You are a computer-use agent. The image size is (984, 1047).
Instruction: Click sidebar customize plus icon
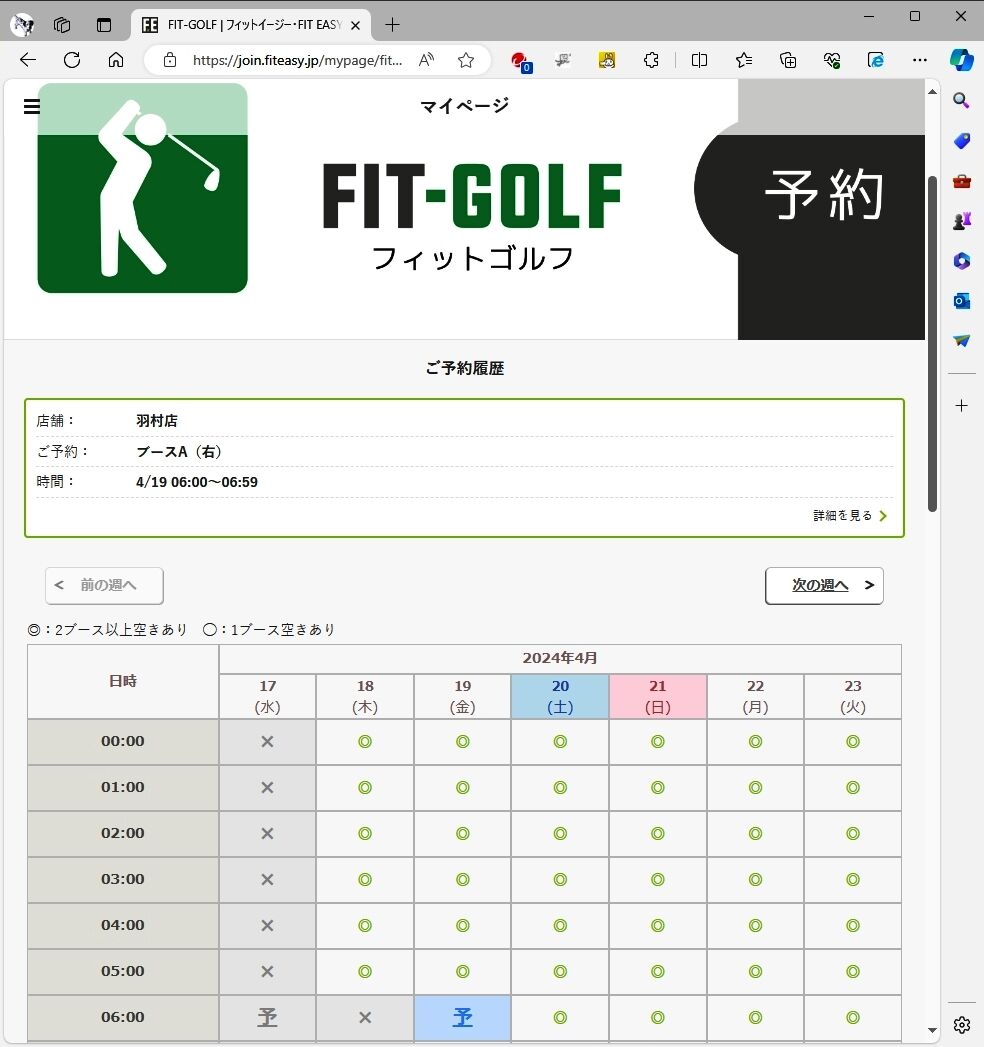(961, 405)
